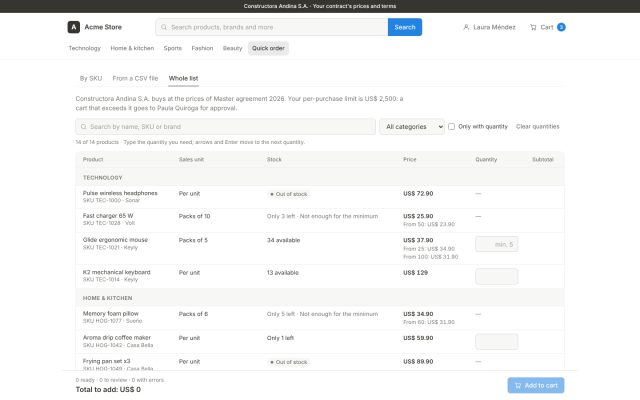Open the Sports category
This screenshot has width=640, height=400.
[173, 48]
